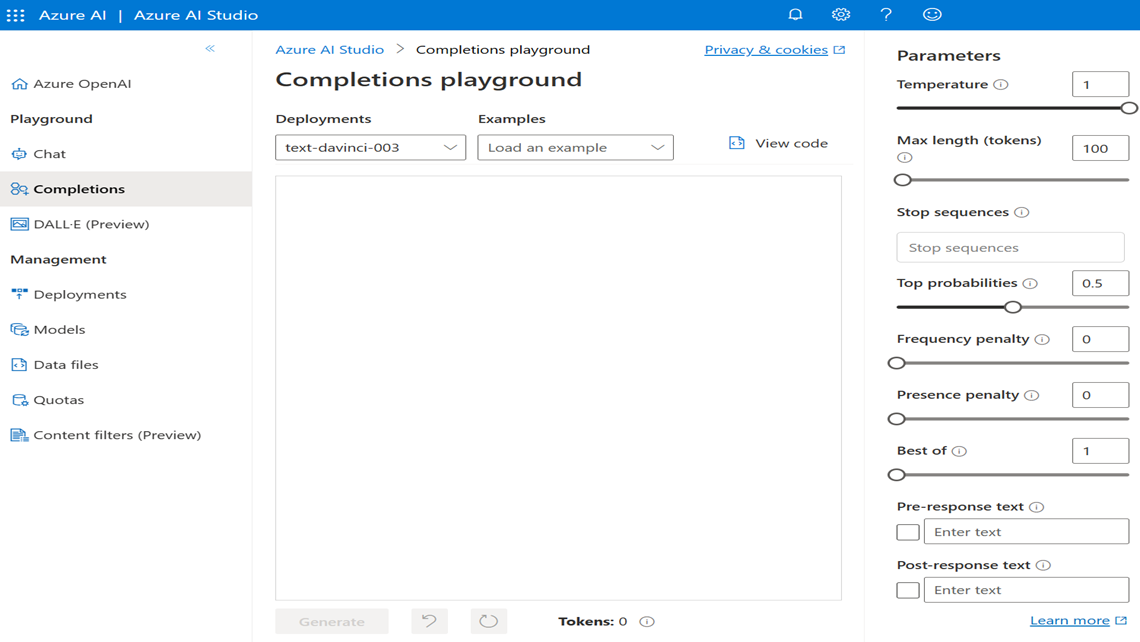The width and height of the screenshot is (1140, 642).
Task: Click the Temperature info icon
Action: [x=1000, y=84]
